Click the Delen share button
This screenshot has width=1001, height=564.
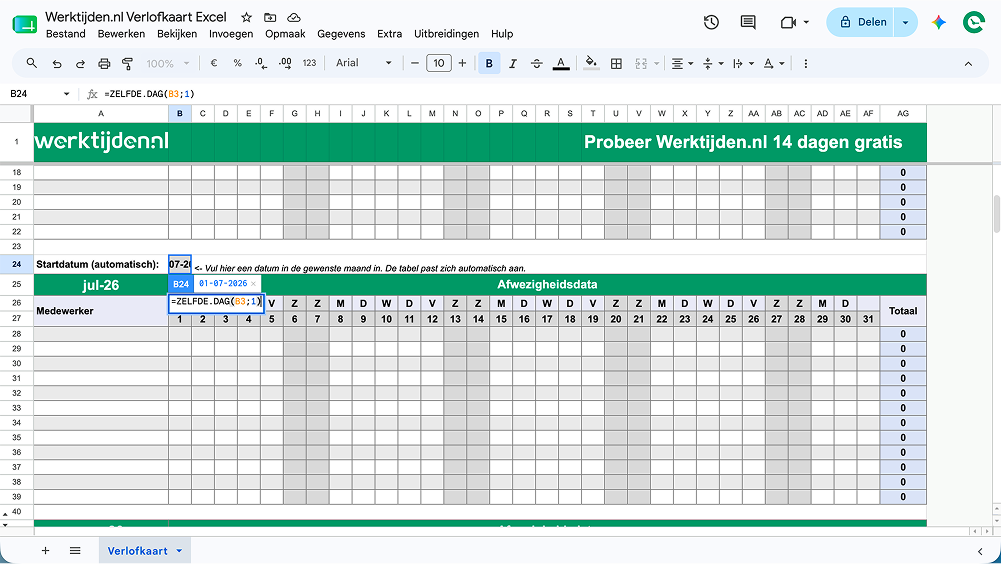pos(861,22)
